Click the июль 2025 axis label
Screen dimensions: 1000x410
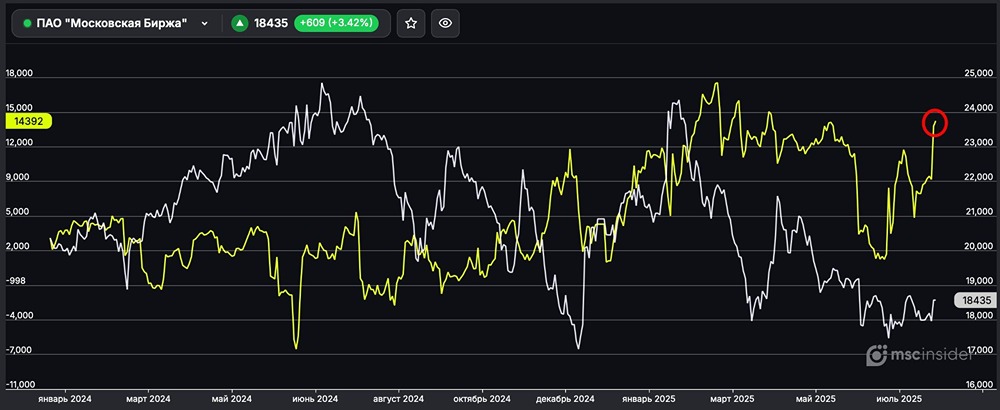[900, 399]
